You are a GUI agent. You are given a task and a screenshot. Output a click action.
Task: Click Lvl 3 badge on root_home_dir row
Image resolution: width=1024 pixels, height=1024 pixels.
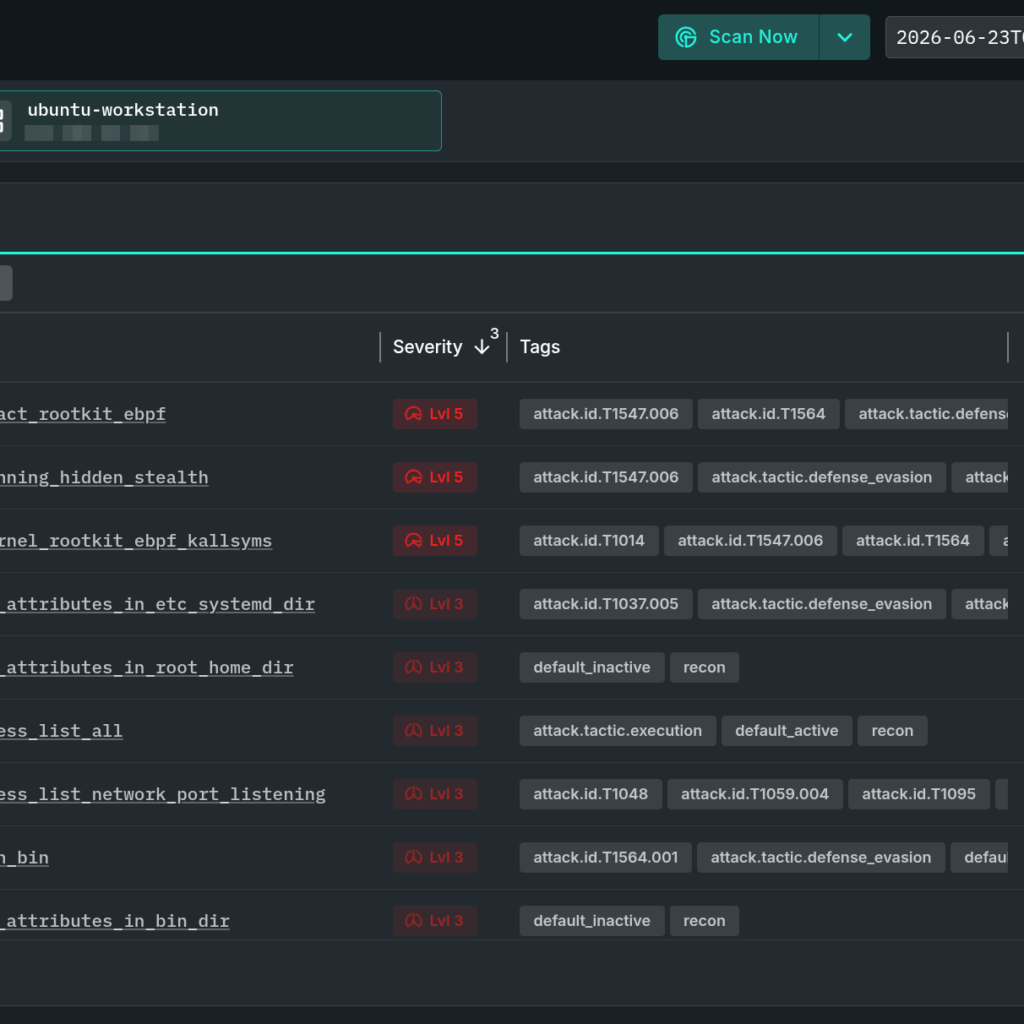pyautogui.click(x=435, y=667)
